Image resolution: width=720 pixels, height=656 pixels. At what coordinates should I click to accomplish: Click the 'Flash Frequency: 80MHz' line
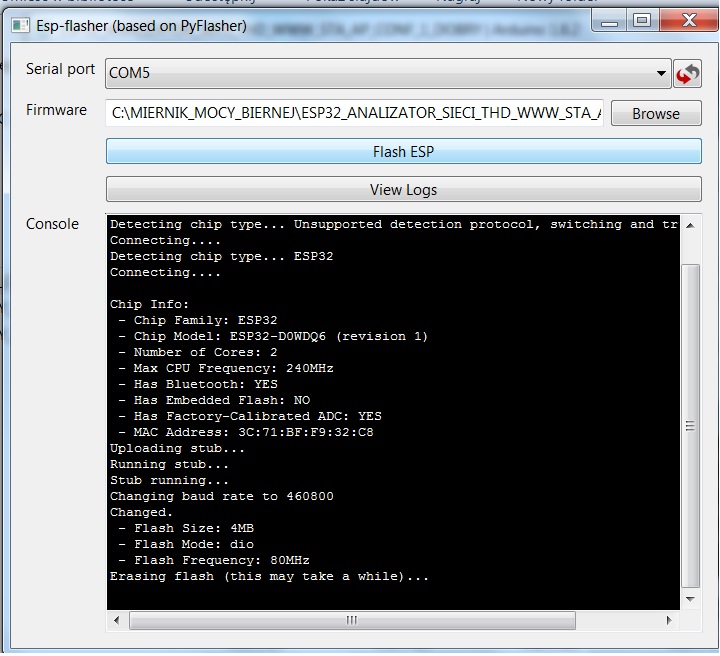pyautogui.click(x=214, y=561)
